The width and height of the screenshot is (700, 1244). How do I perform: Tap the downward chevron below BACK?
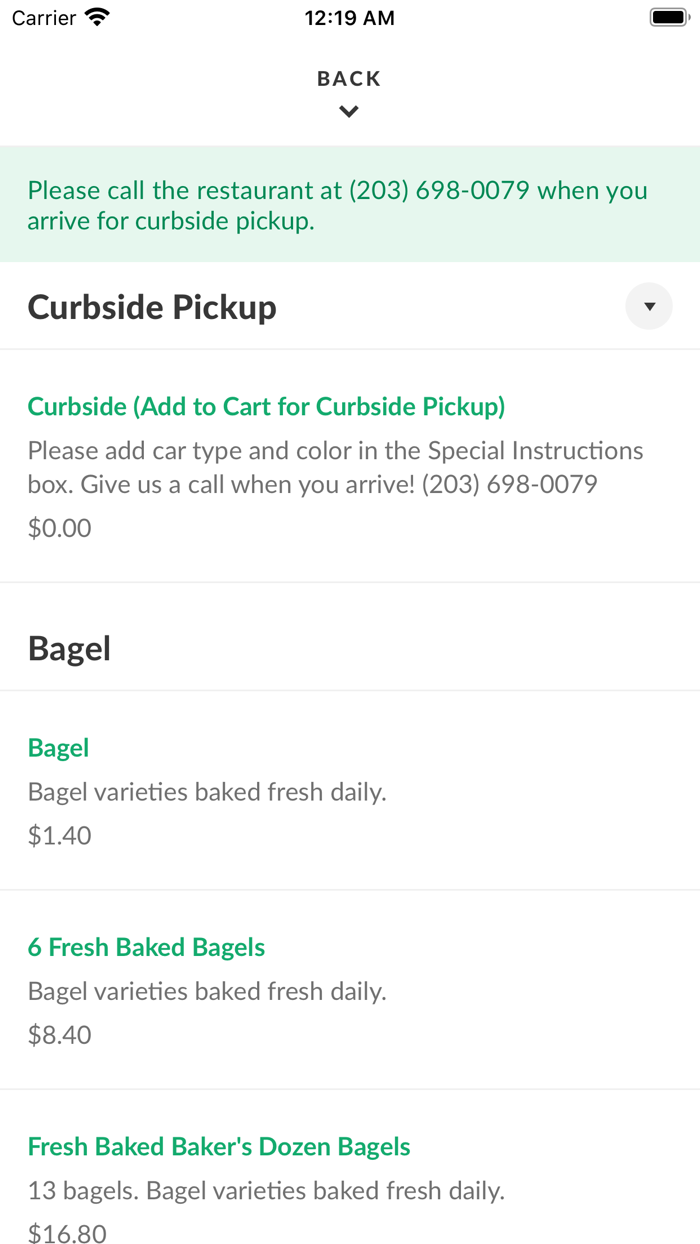349,111
